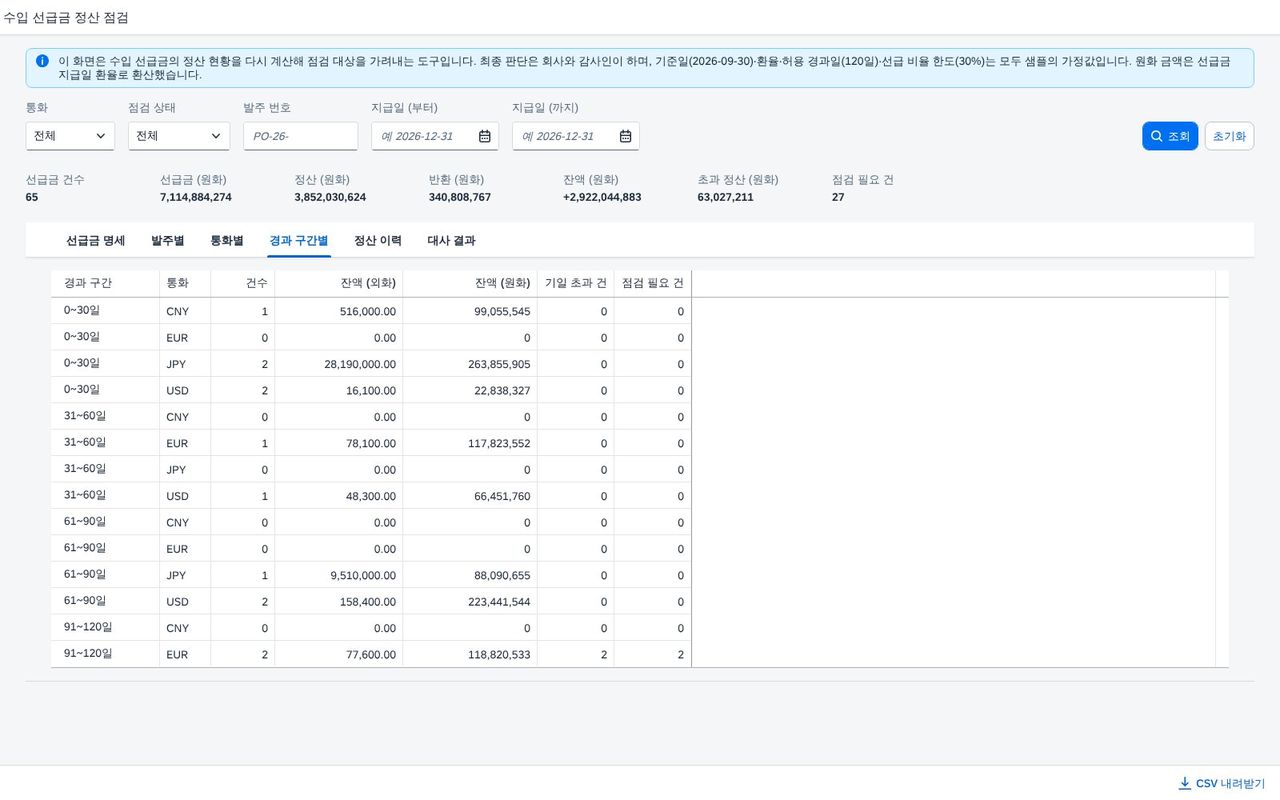Click the 정산 (원화) total 3,852,030,624

click(x=330, y=197)
